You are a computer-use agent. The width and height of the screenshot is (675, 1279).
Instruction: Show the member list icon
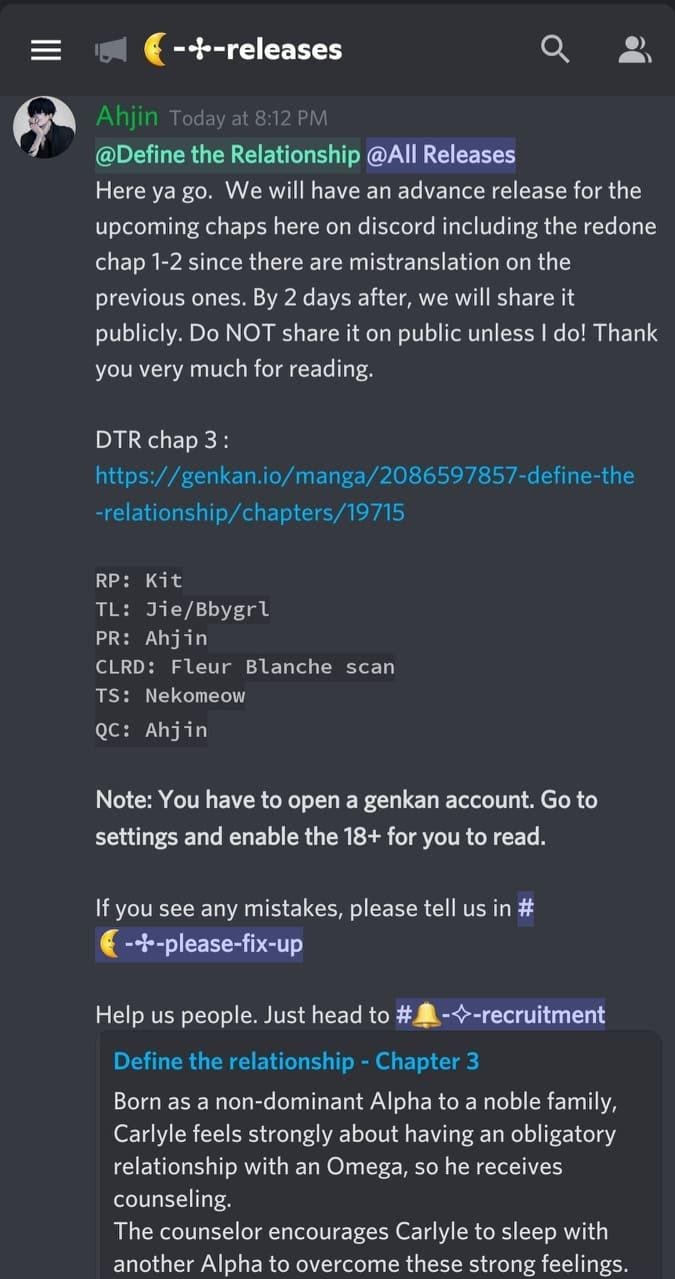click(x=634, y=49)
